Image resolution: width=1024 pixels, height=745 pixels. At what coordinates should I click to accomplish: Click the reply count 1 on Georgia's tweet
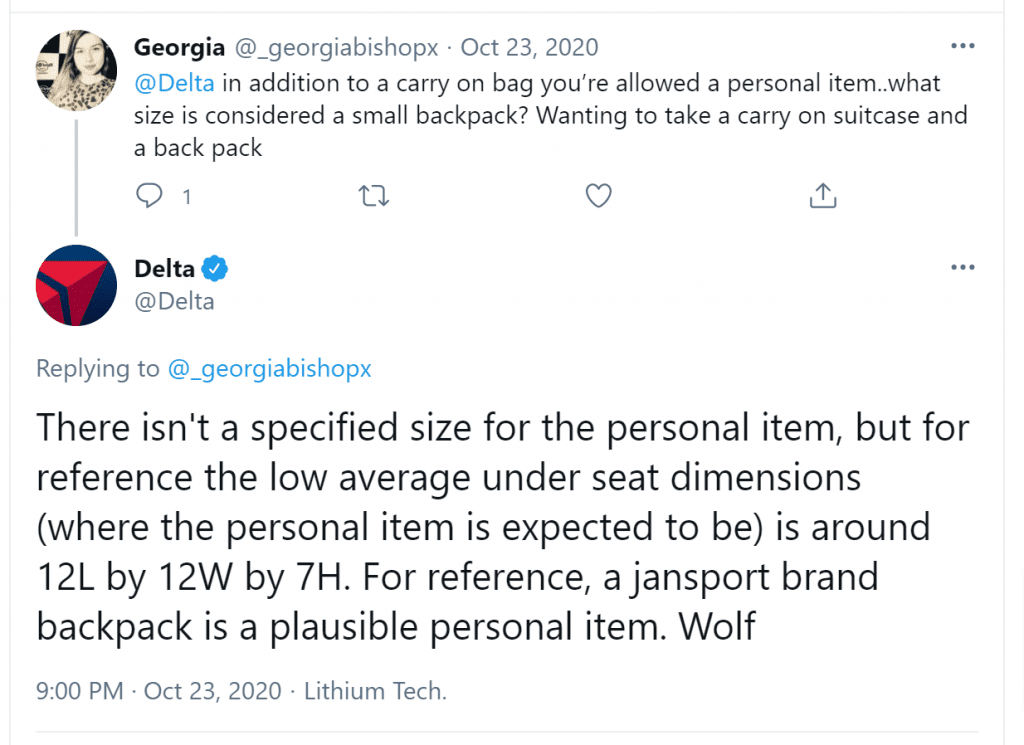click(x=187, y=197)
